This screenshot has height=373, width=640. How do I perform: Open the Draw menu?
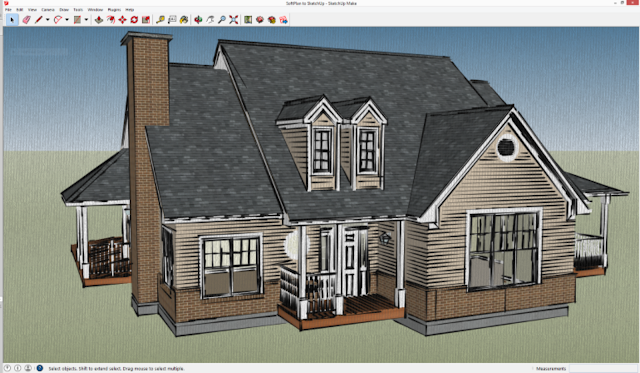pos(64,9)
